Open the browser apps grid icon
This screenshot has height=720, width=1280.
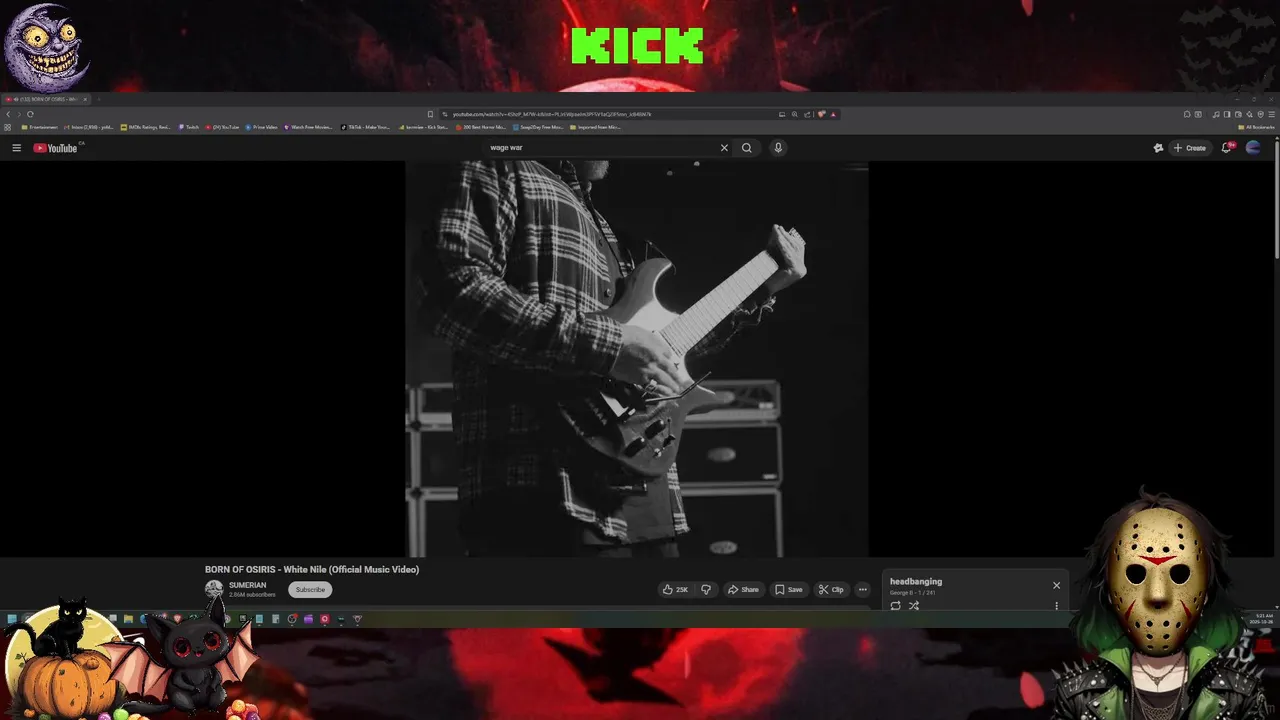coord(7,127)
